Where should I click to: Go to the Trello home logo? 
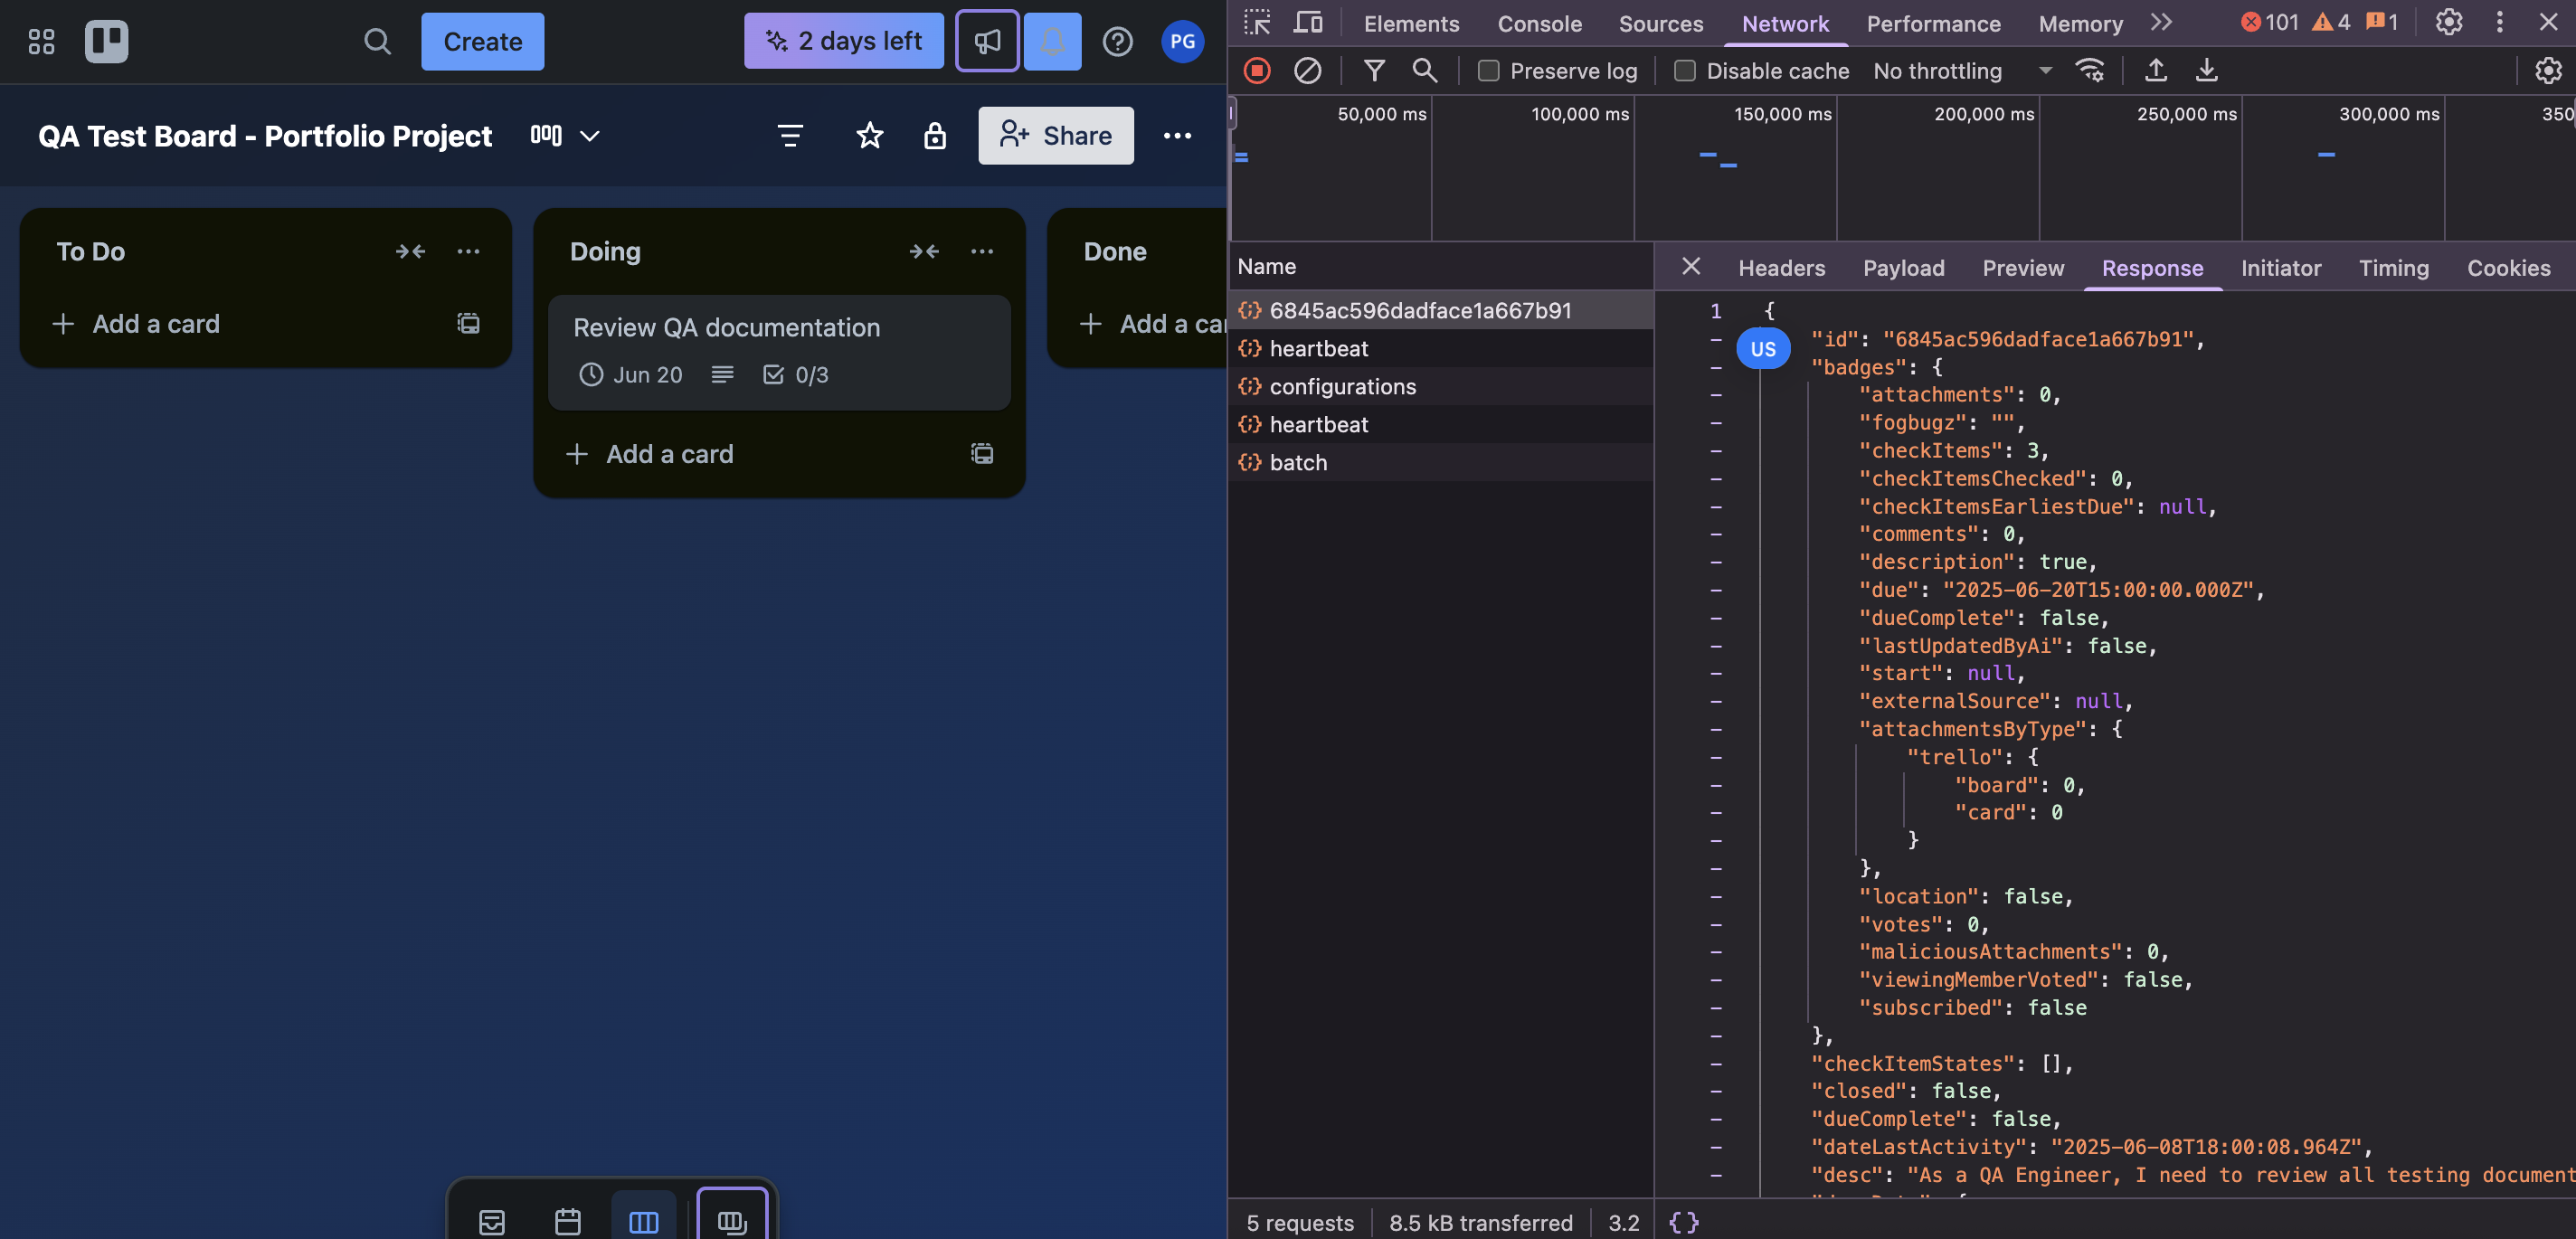click(106, 41)
